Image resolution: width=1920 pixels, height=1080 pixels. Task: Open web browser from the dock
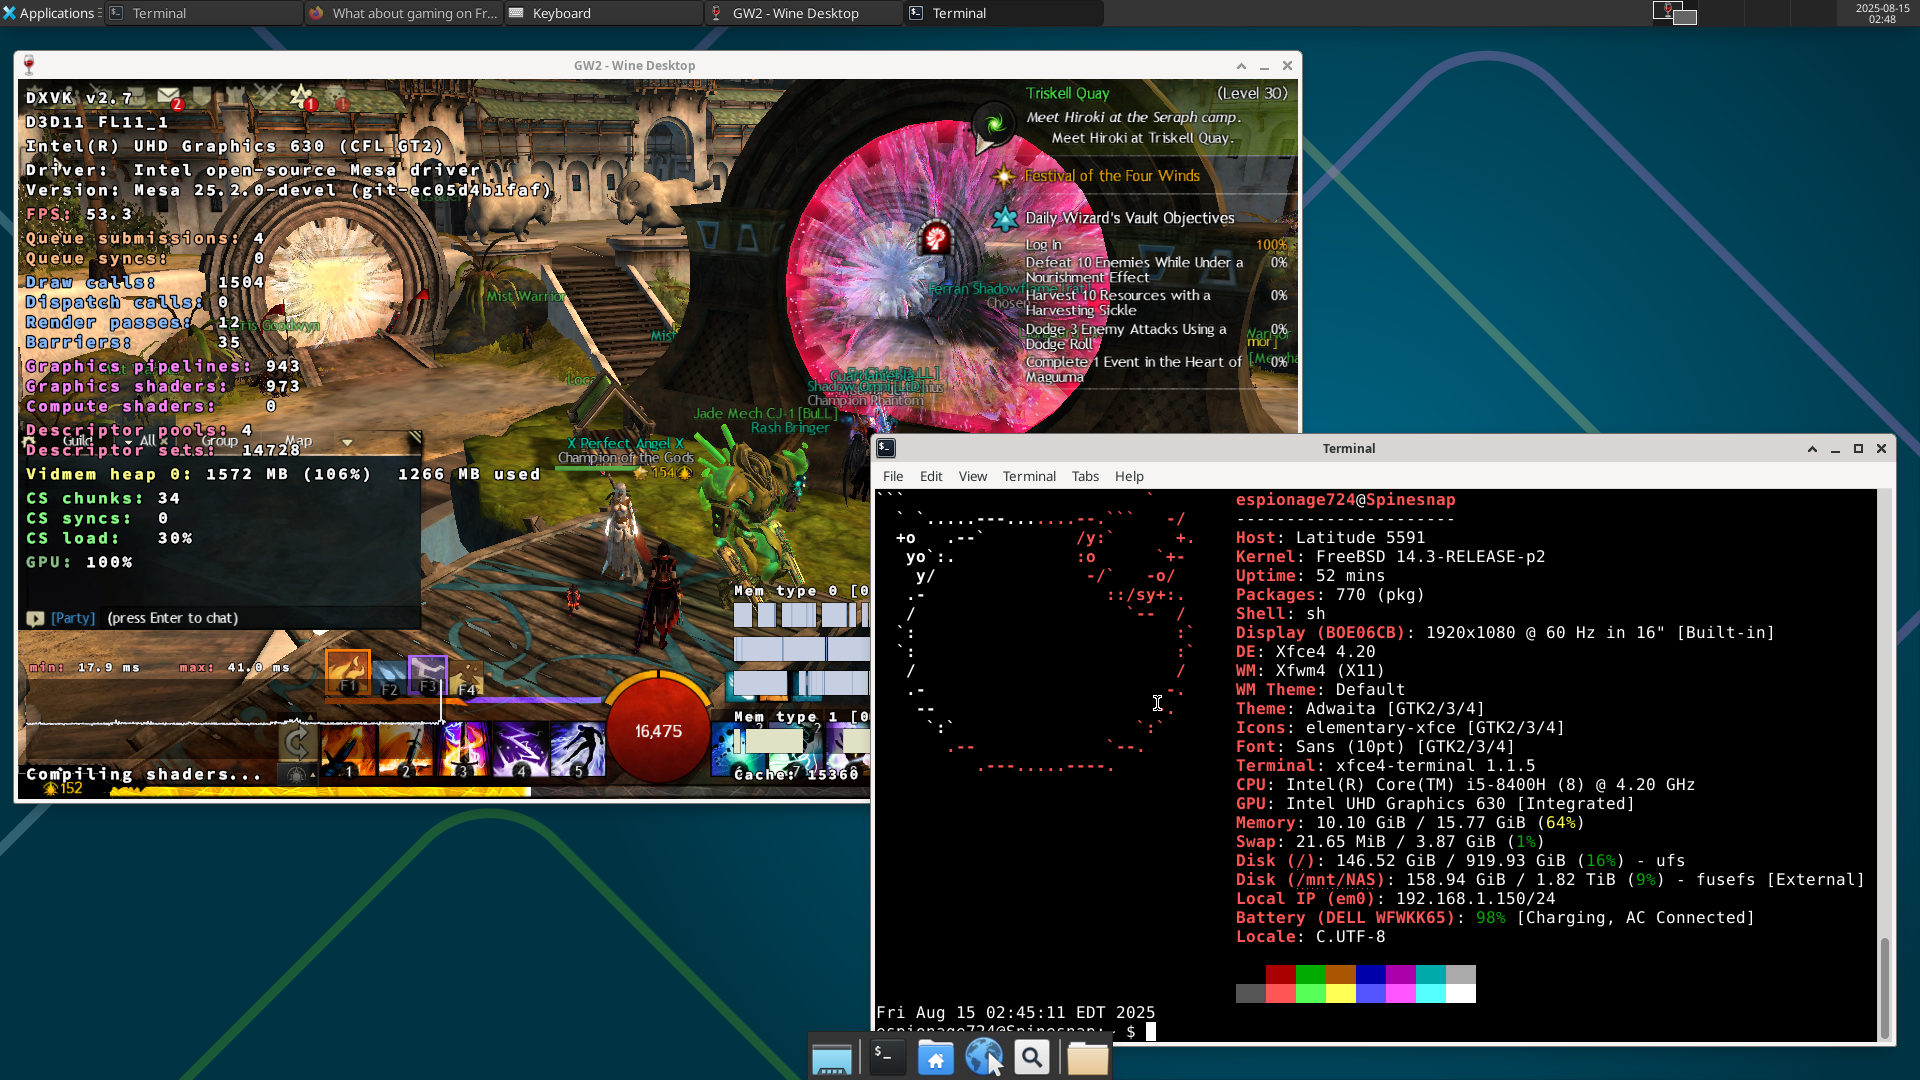tap(983, 1057)
